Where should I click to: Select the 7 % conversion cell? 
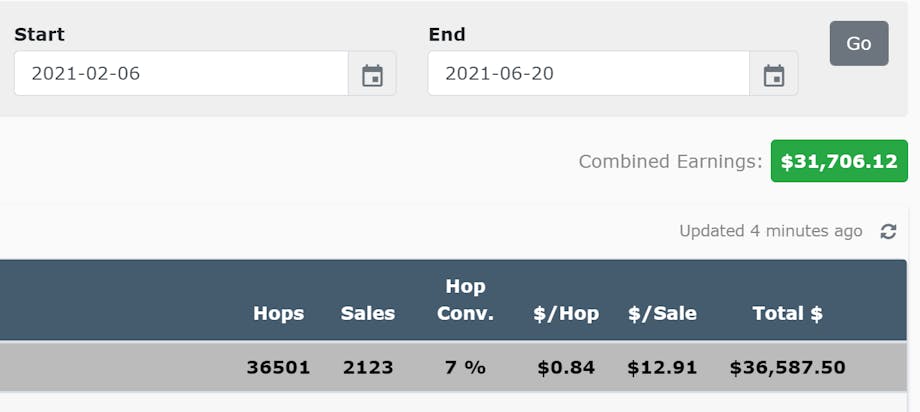tap(465, 367)
